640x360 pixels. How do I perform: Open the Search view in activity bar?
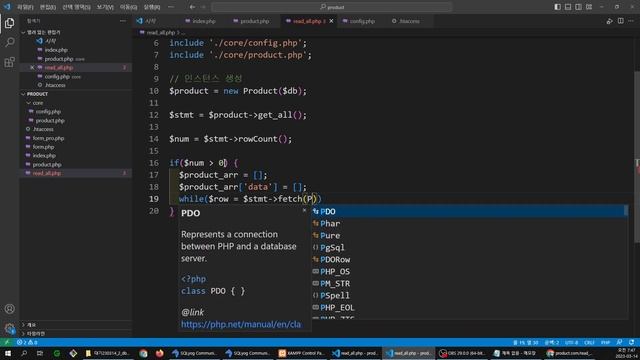click(x=9, y=42)
